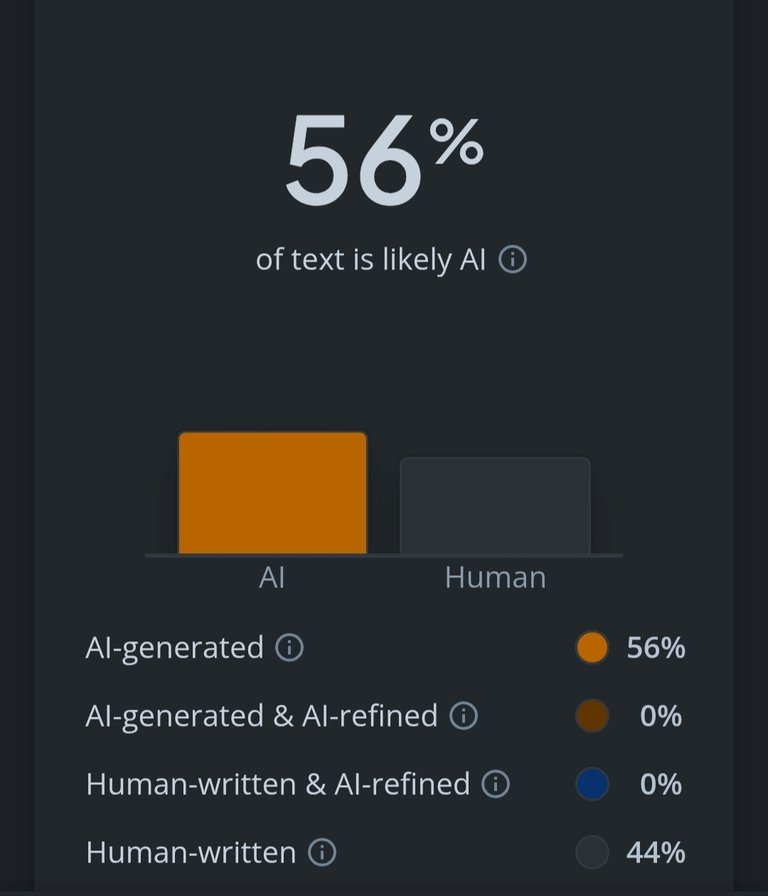Click the orange AI bar in chart
This screenshot has height=896, width=768.
point(273,493)
